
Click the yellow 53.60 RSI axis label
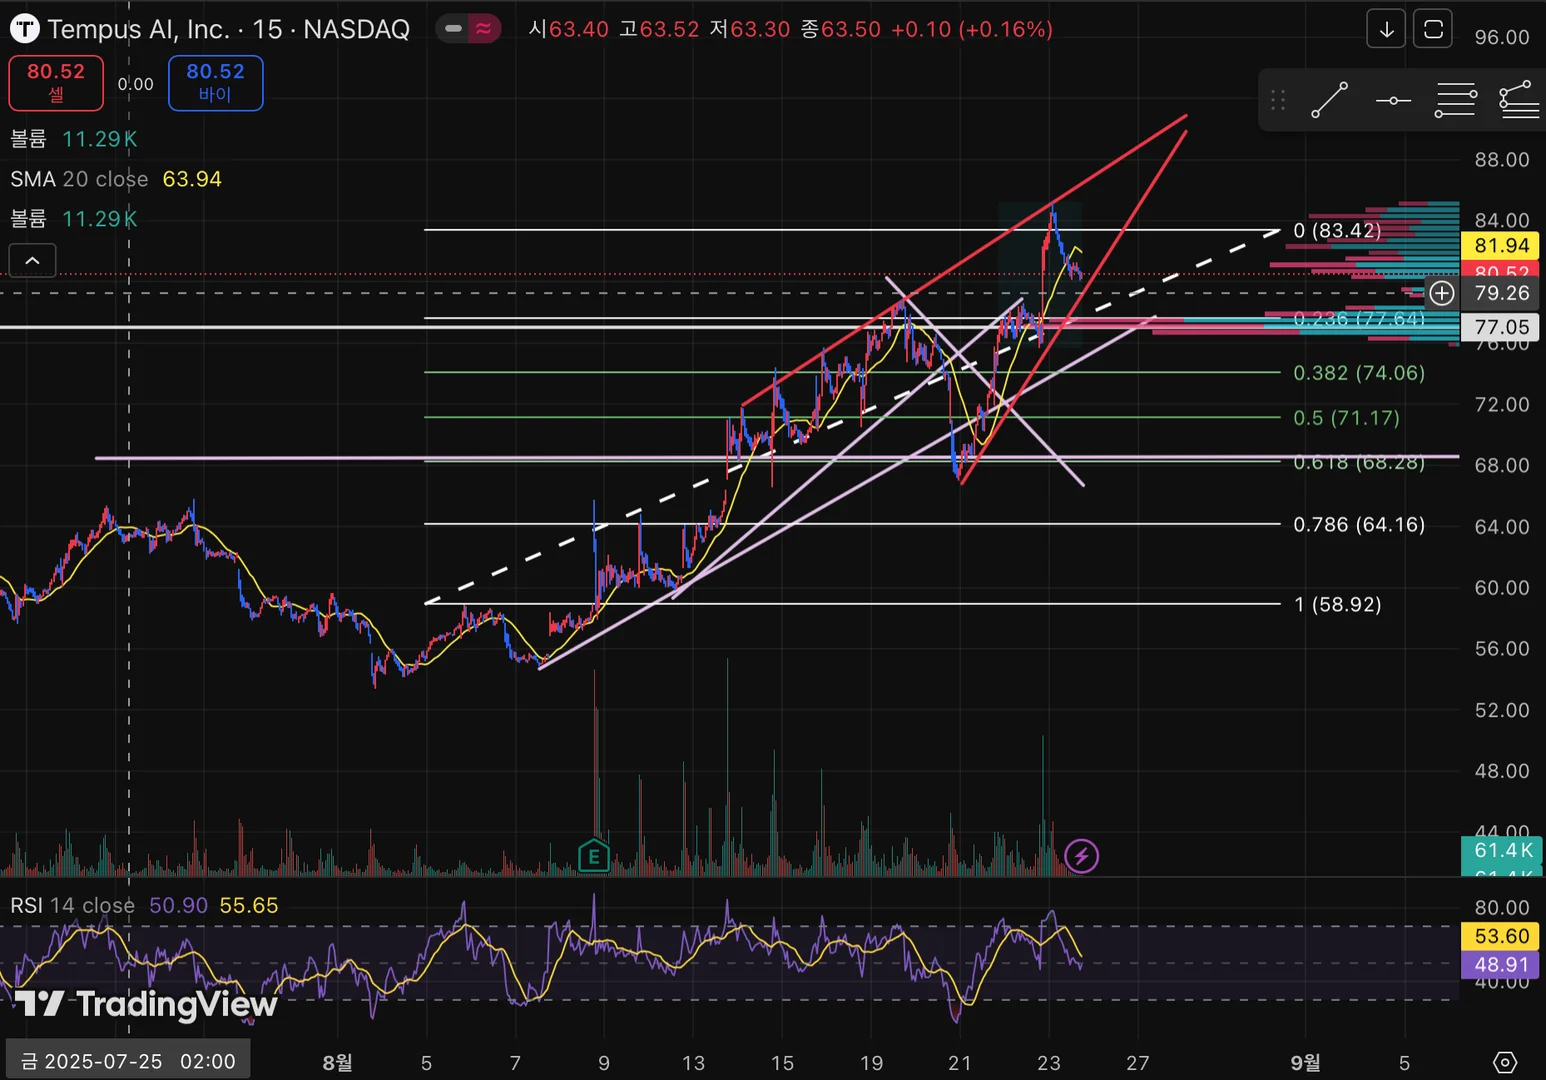pos(1501,936)
